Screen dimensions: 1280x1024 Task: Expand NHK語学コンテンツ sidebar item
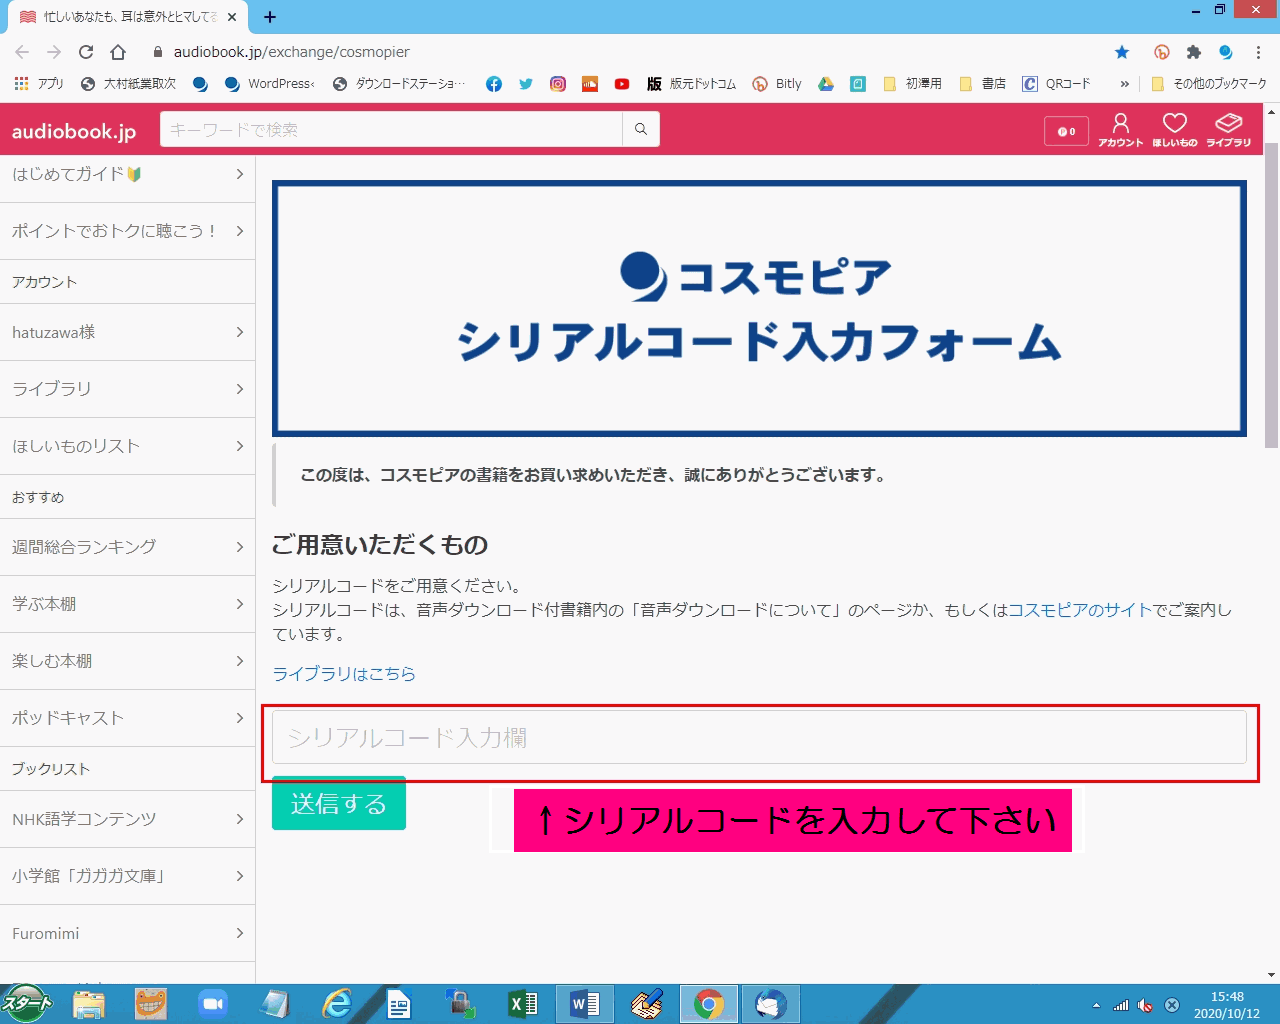(x=127, y=819)
